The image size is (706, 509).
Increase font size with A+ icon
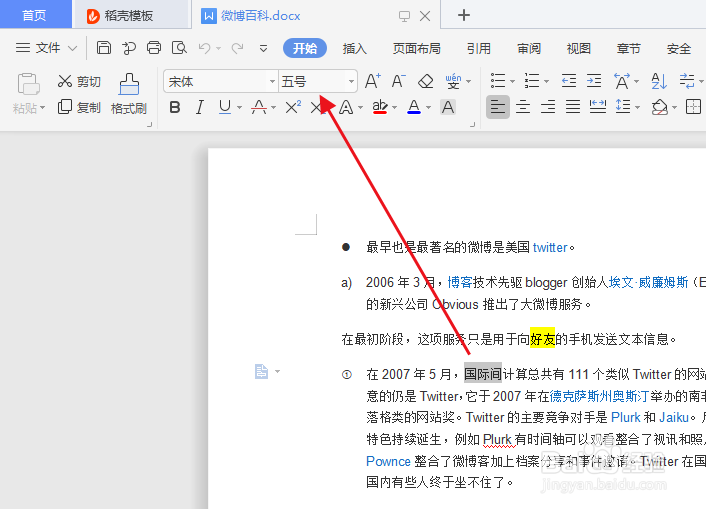point(372,82)
